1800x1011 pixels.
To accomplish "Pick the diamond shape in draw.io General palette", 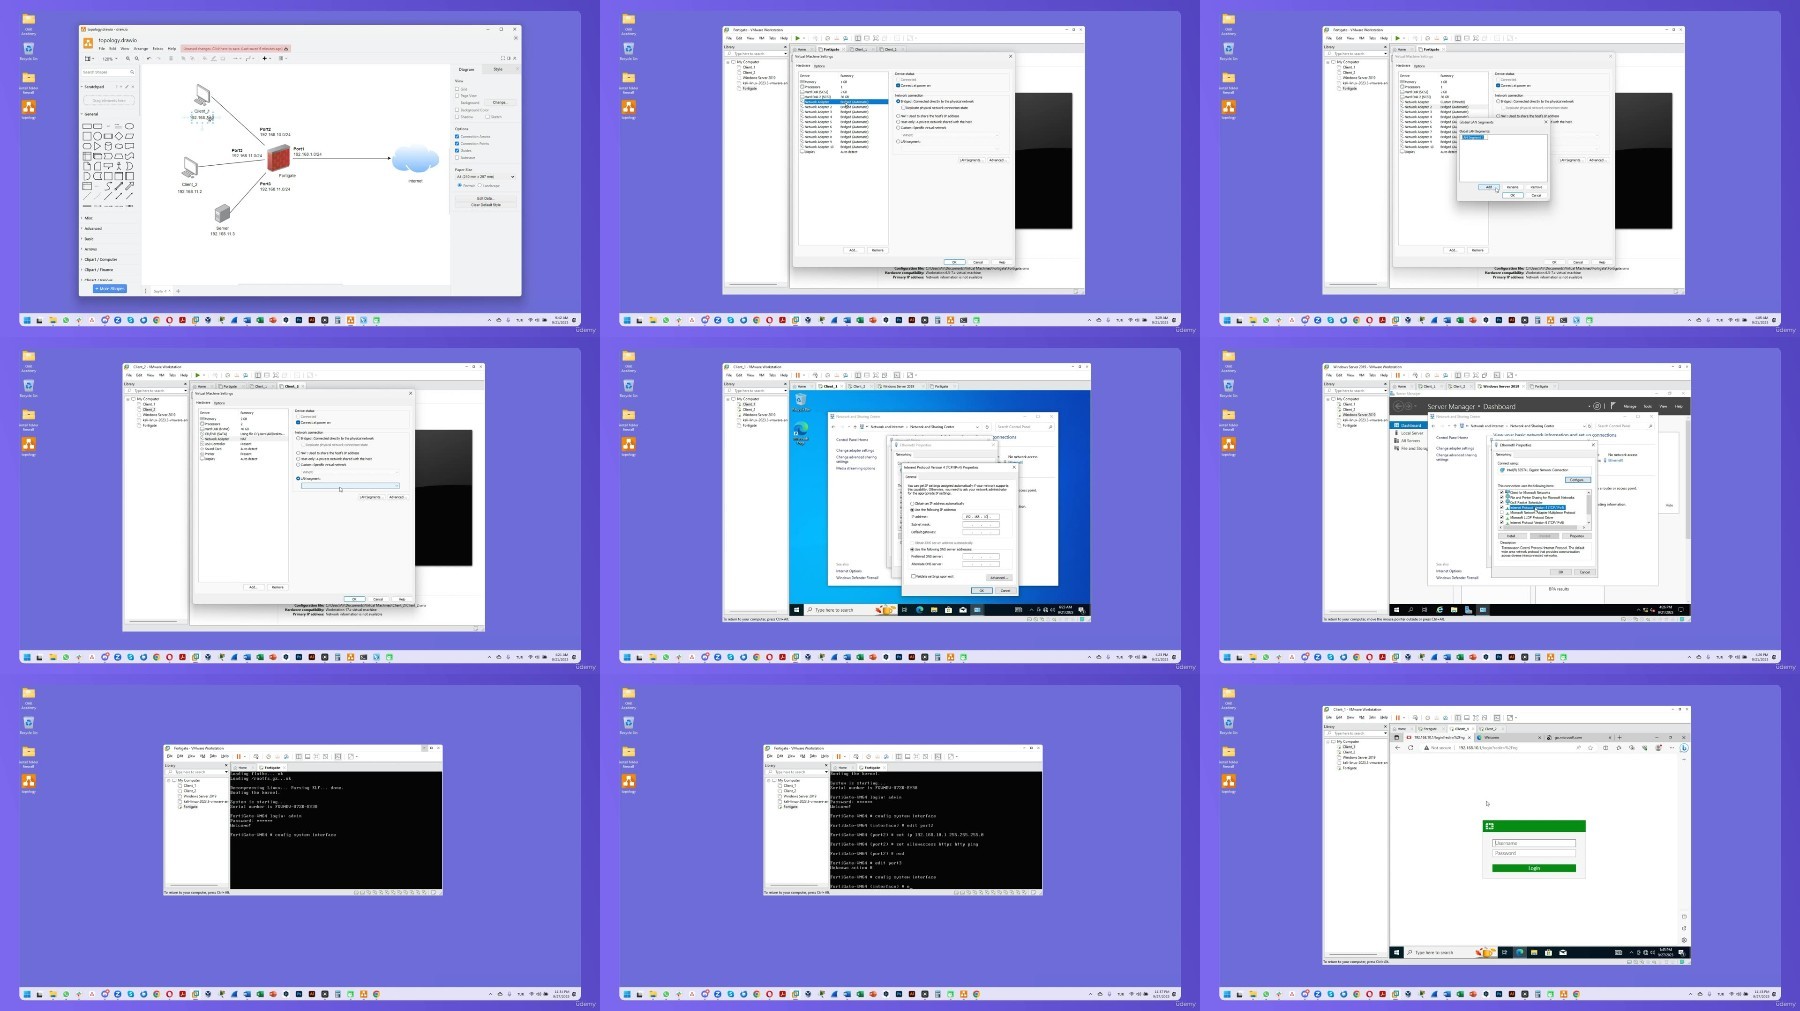I will click(x=119, y=136).
